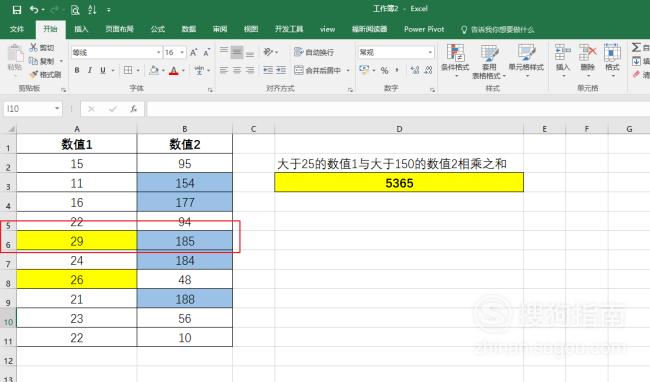Image resolution: width=650 pixels, height=382 pixels.
Task: Open the font size 16 dropdown
Action: pos(182,53)
